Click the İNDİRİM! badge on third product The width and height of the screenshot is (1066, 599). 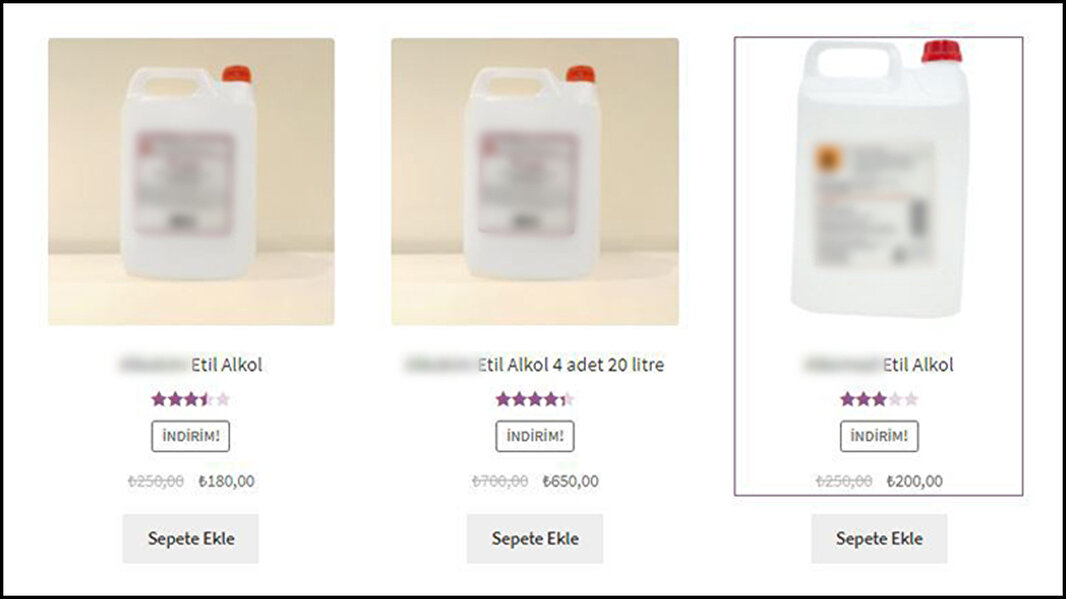pos(879,437)
